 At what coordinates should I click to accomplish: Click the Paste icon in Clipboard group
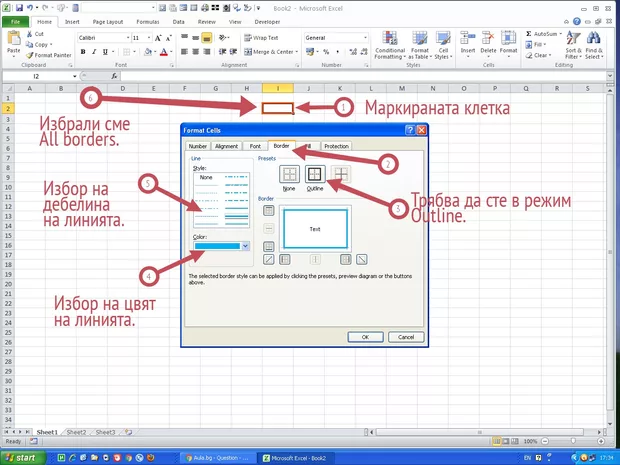click(15, 41)
